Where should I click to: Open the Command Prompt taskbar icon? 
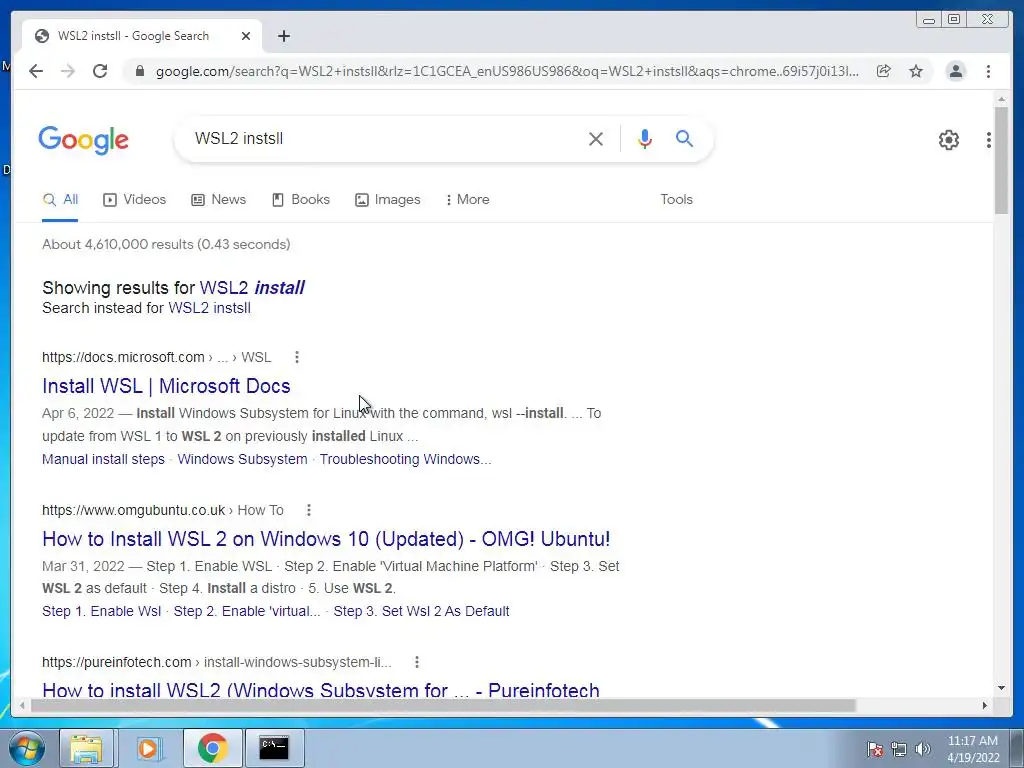pyautogui.click(x=274, y=748)
